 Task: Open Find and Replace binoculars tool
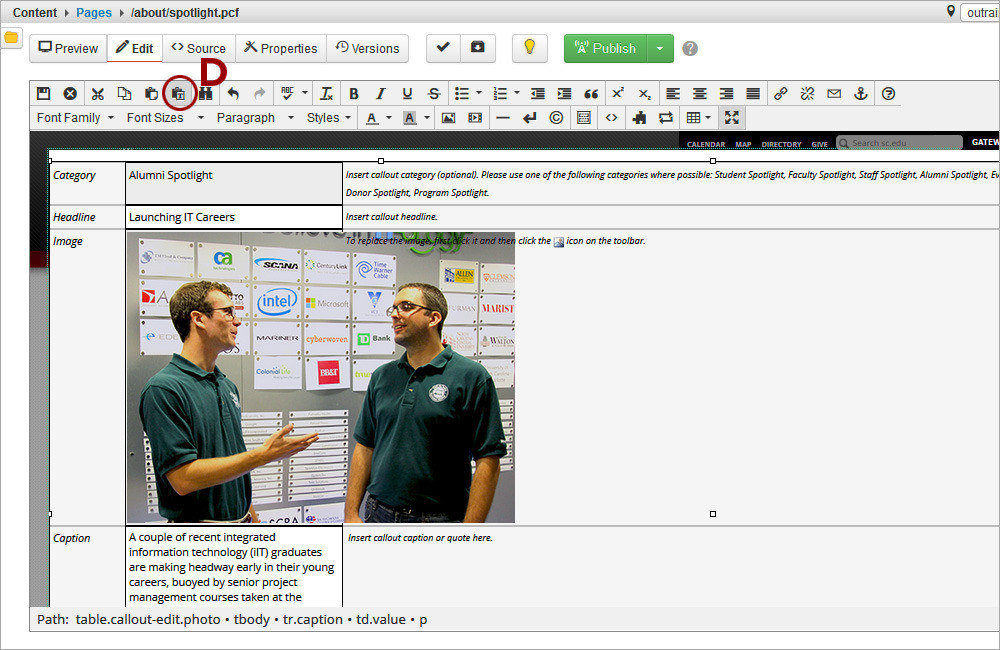[x=205, y=94]
